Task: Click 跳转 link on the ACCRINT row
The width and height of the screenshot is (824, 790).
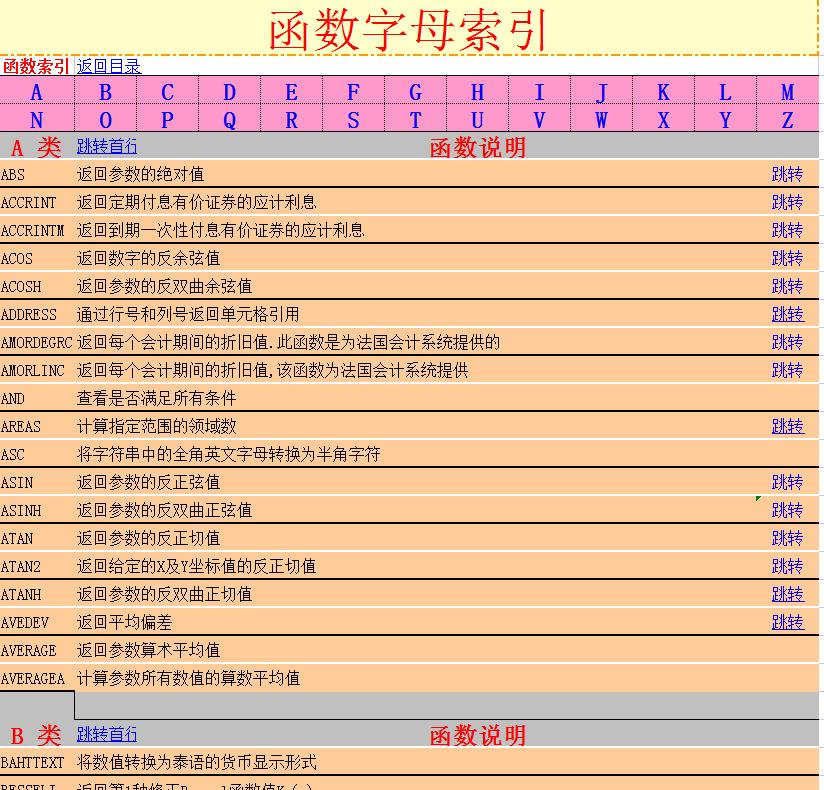Action: click(787, 202)
